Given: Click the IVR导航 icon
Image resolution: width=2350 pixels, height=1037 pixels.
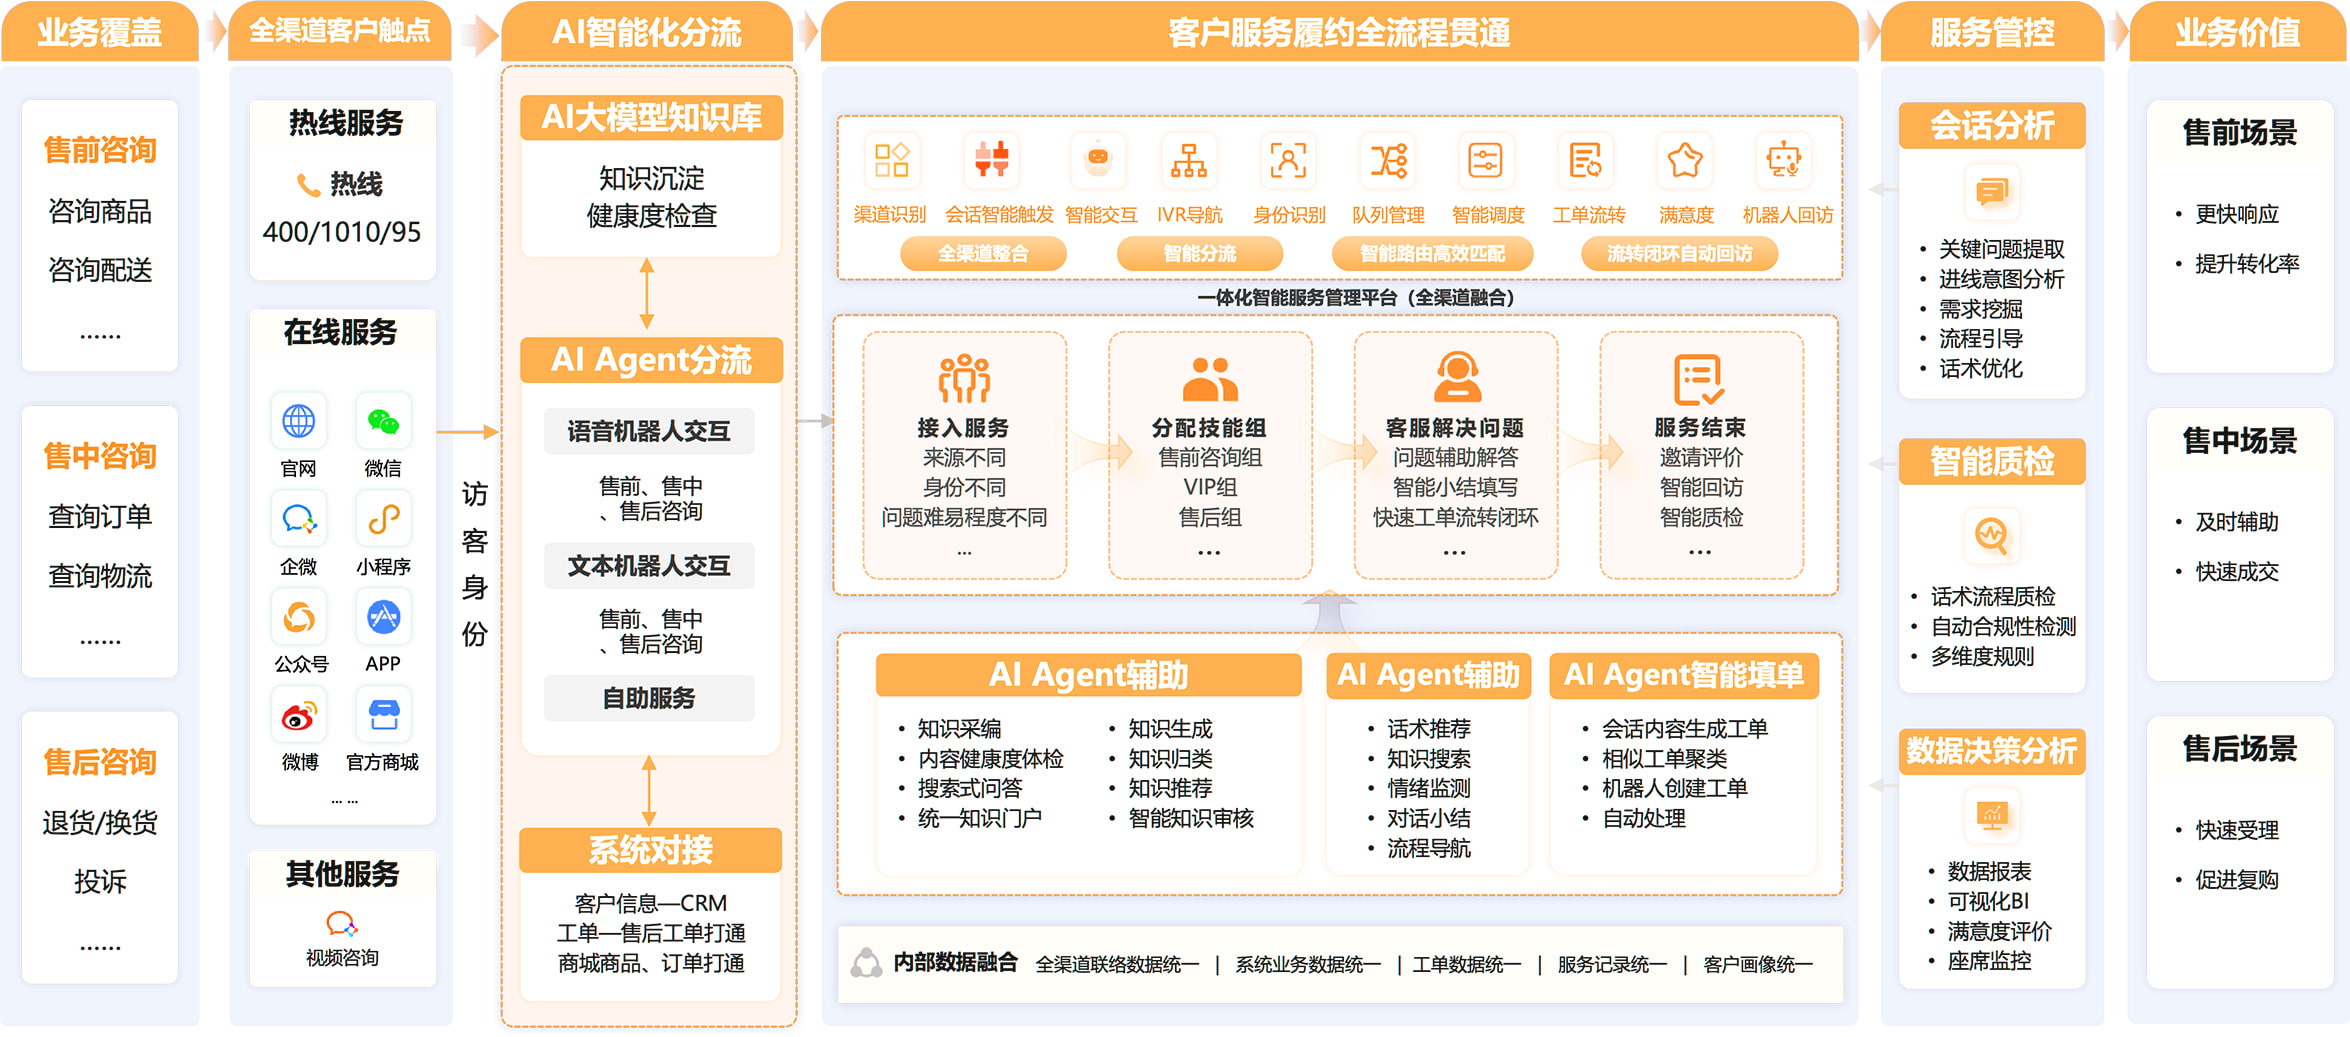Looking at the screenshot, I should [1188, 161].
